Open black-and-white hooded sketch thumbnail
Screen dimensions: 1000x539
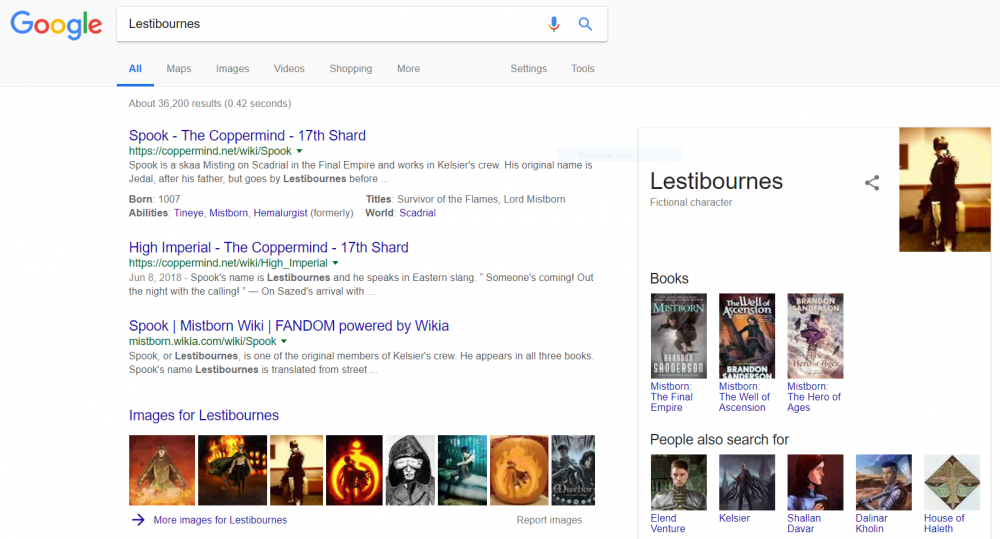(x=410, y=470)
